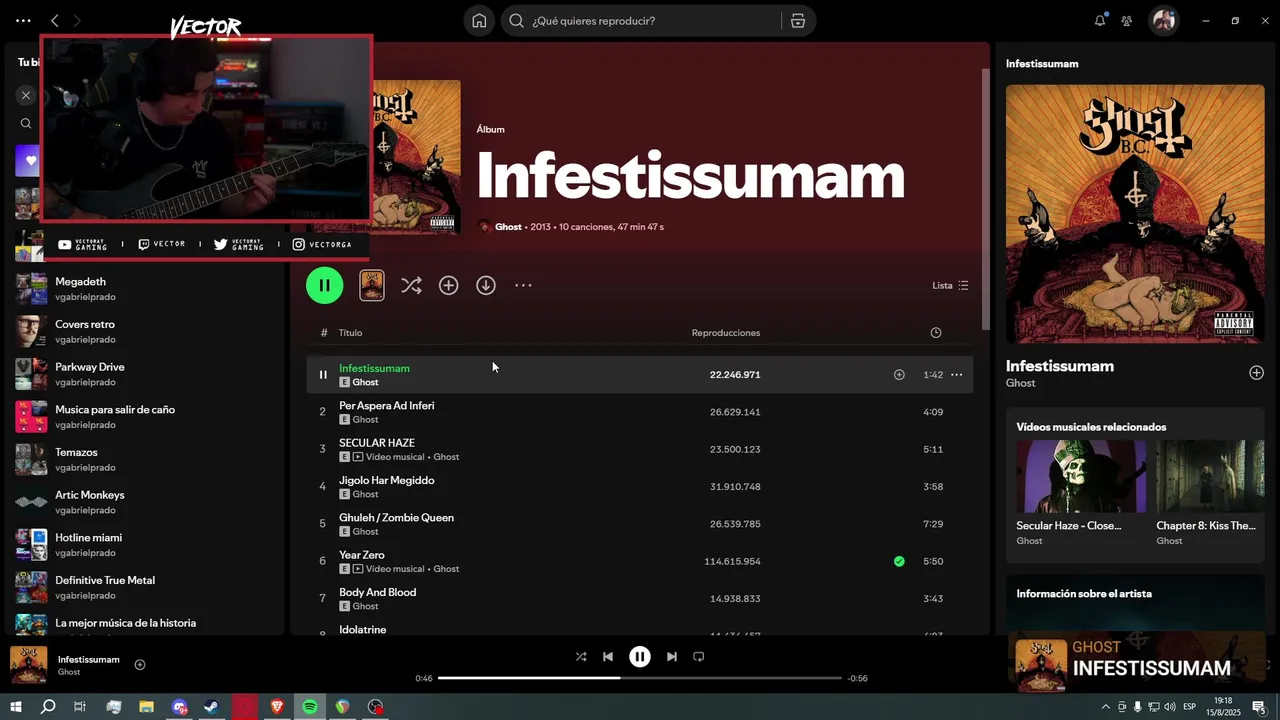Open Ghost artist link in right panel
This screenshot has height=720, width=1280.
(x=1021, y=383)
